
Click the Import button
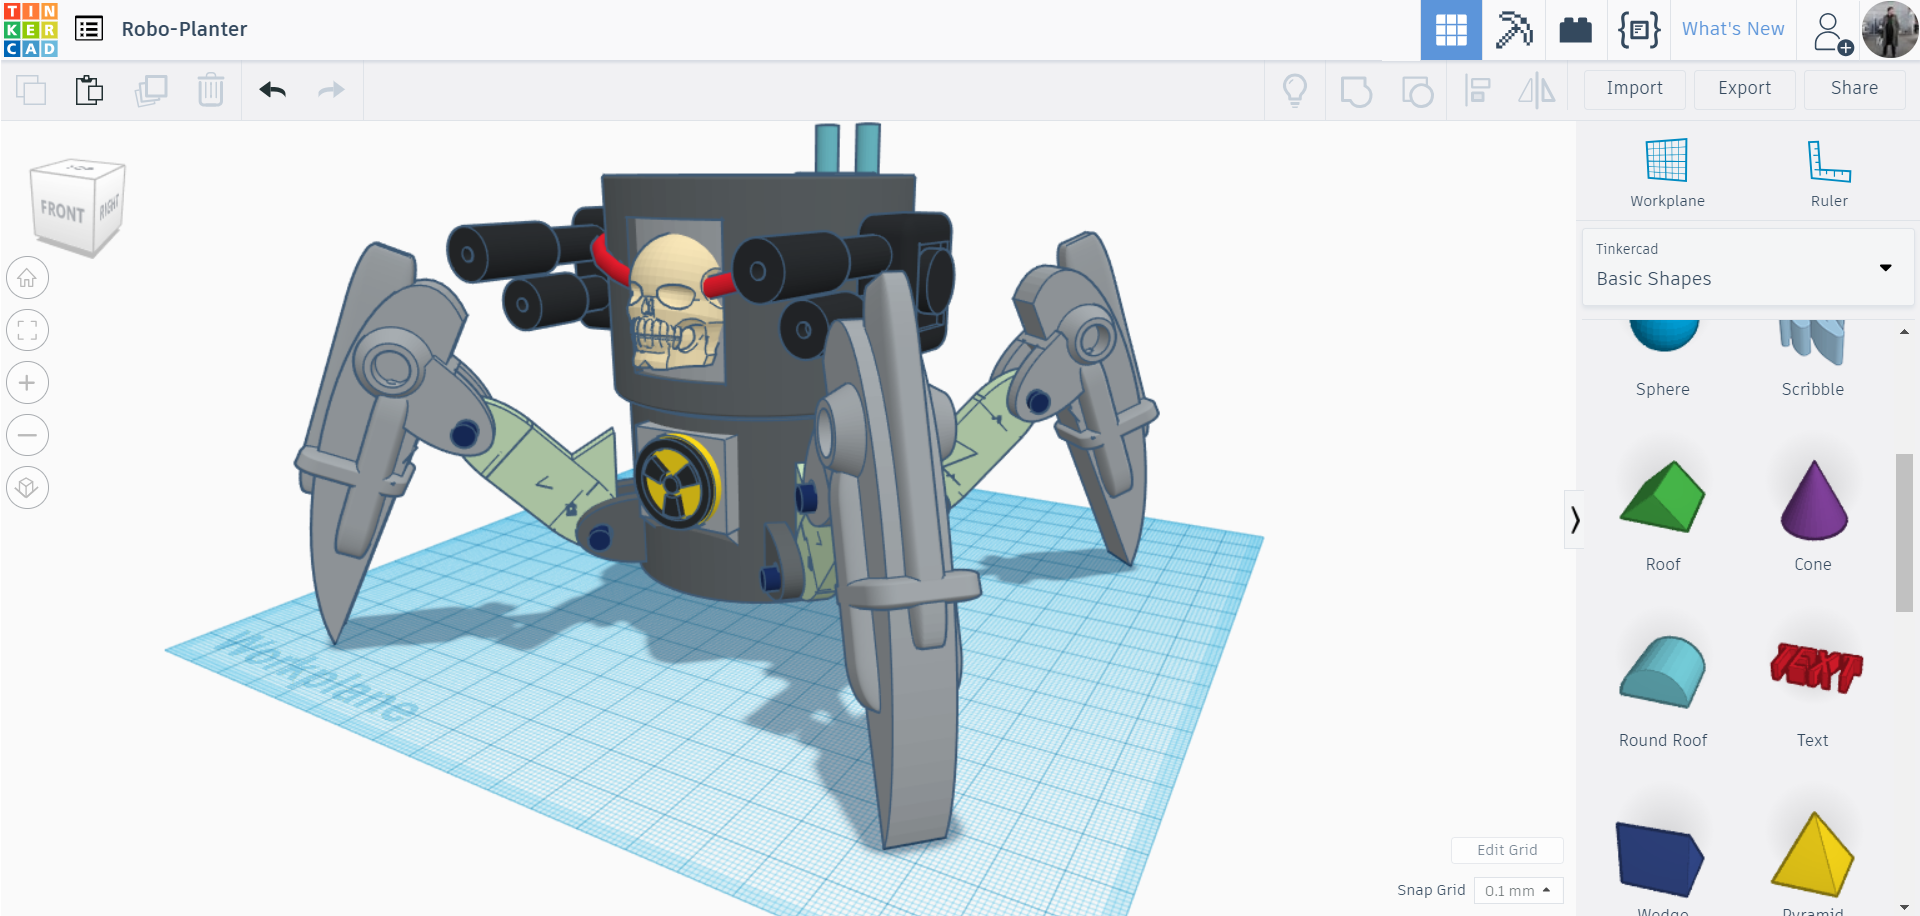pyautogui.click(x=1635, y=89)
